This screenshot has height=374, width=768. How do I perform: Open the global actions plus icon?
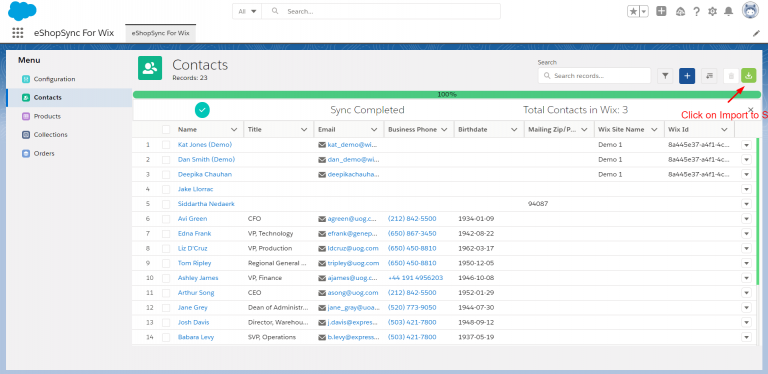pyautogui.click(x=661, y=11)
